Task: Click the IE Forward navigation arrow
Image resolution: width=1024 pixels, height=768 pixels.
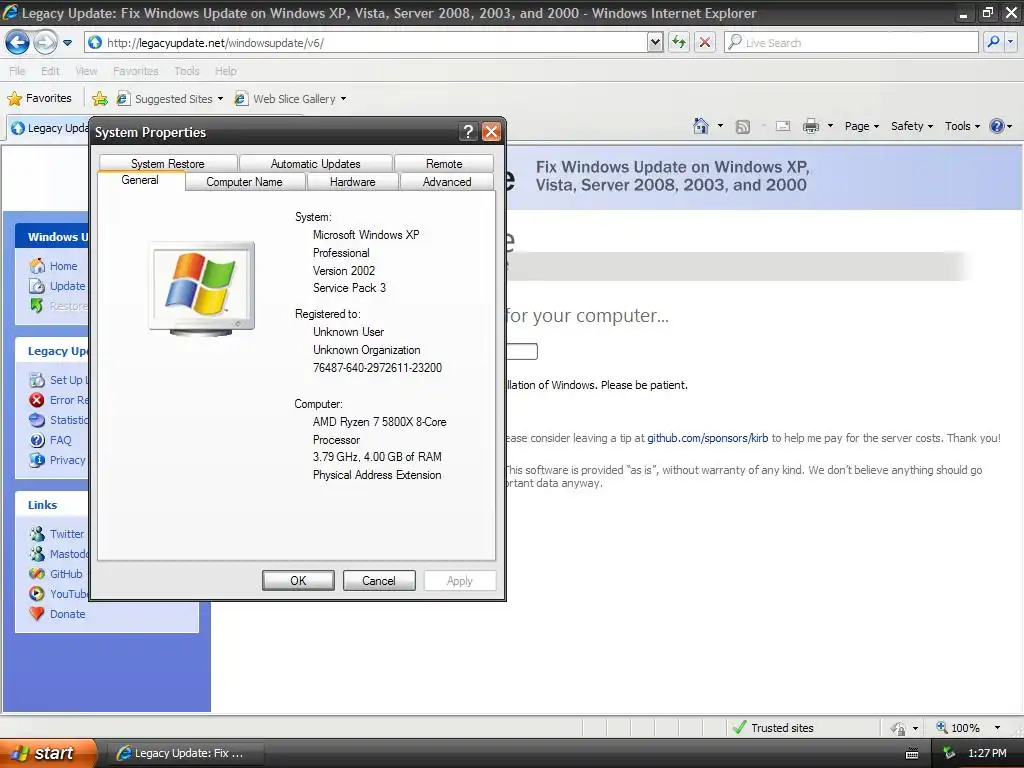Action: point(45,43)
